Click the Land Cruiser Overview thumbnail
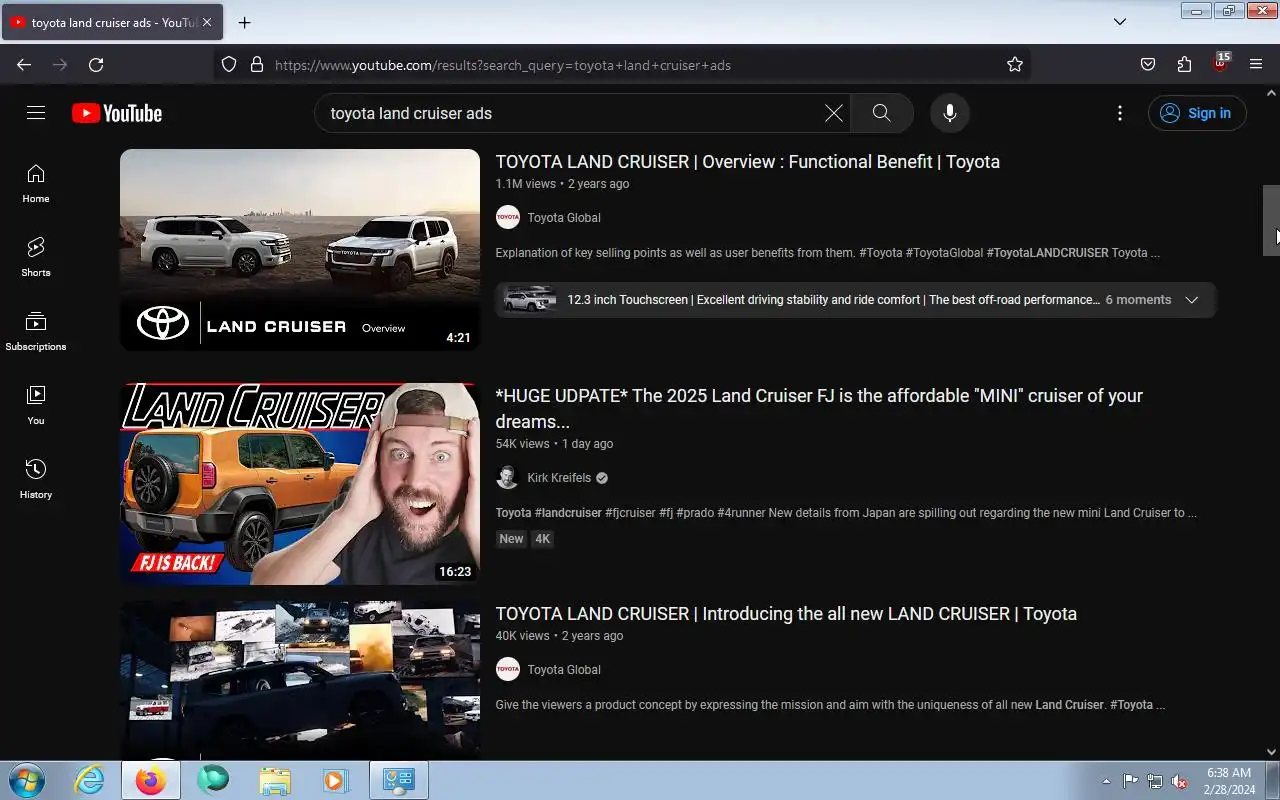 tap(300, 250)
